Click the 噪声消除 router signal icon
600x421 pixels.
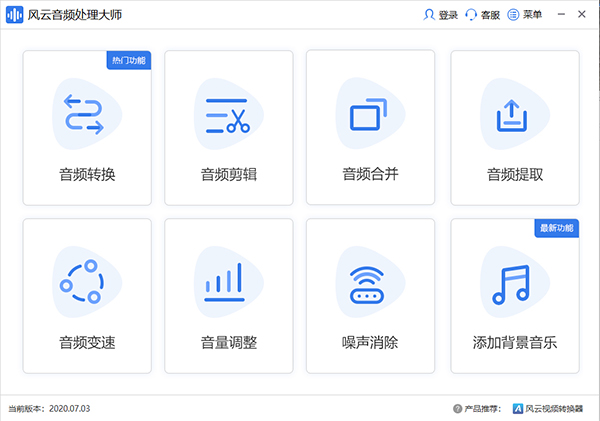coord(371,284)
